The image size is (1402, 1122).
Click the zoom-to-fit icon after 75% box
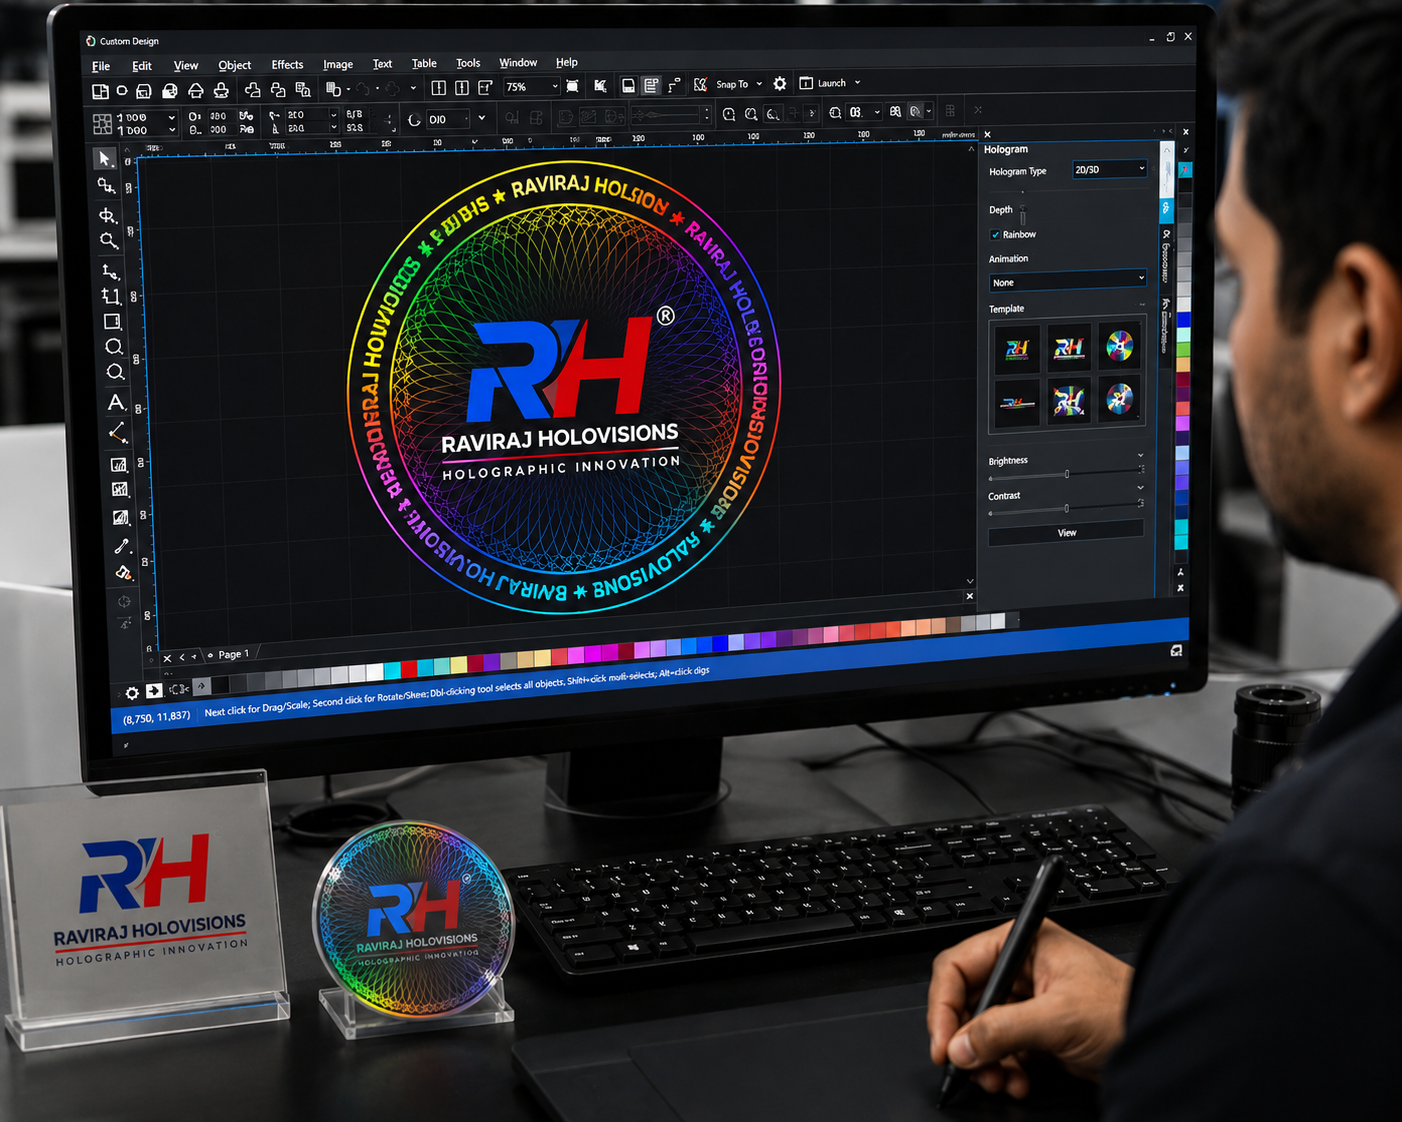pyautogui.click(x=572, y=87)
